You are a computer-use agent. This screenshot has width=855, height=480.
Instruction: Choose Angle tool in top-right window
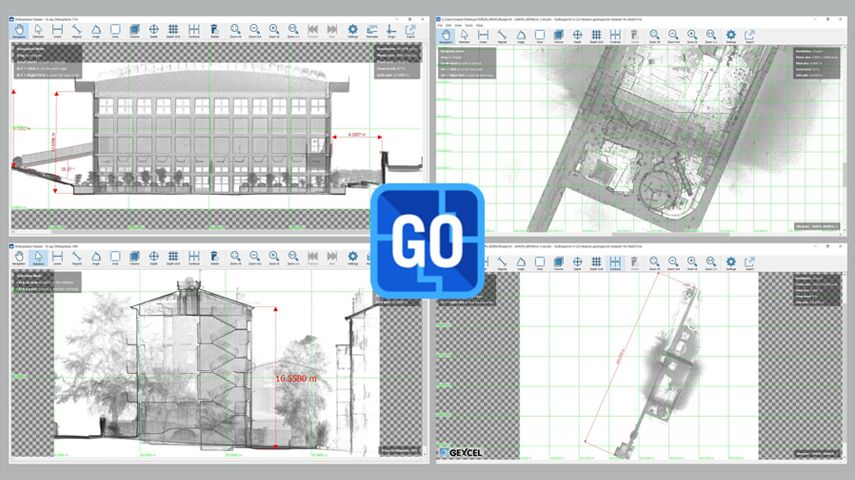pyautogui.click(x=521, y=36)
